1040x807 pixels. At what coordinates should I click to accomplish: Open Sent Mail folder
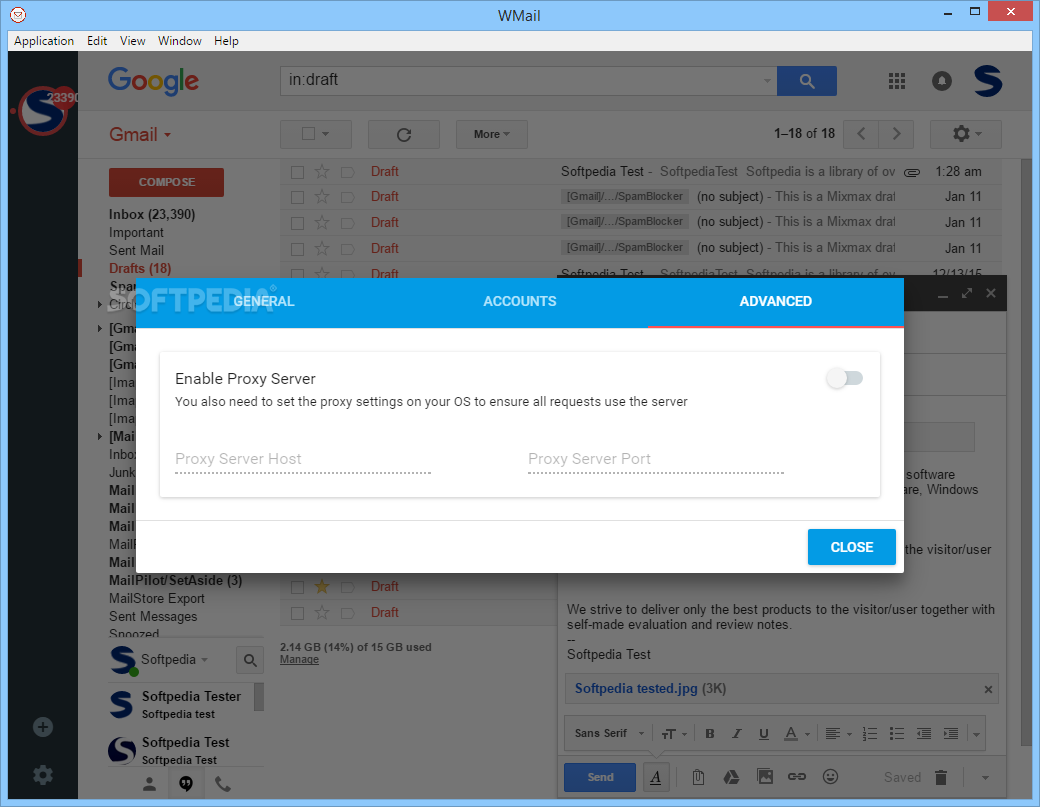pyautogui.click(x=137, y=251)
